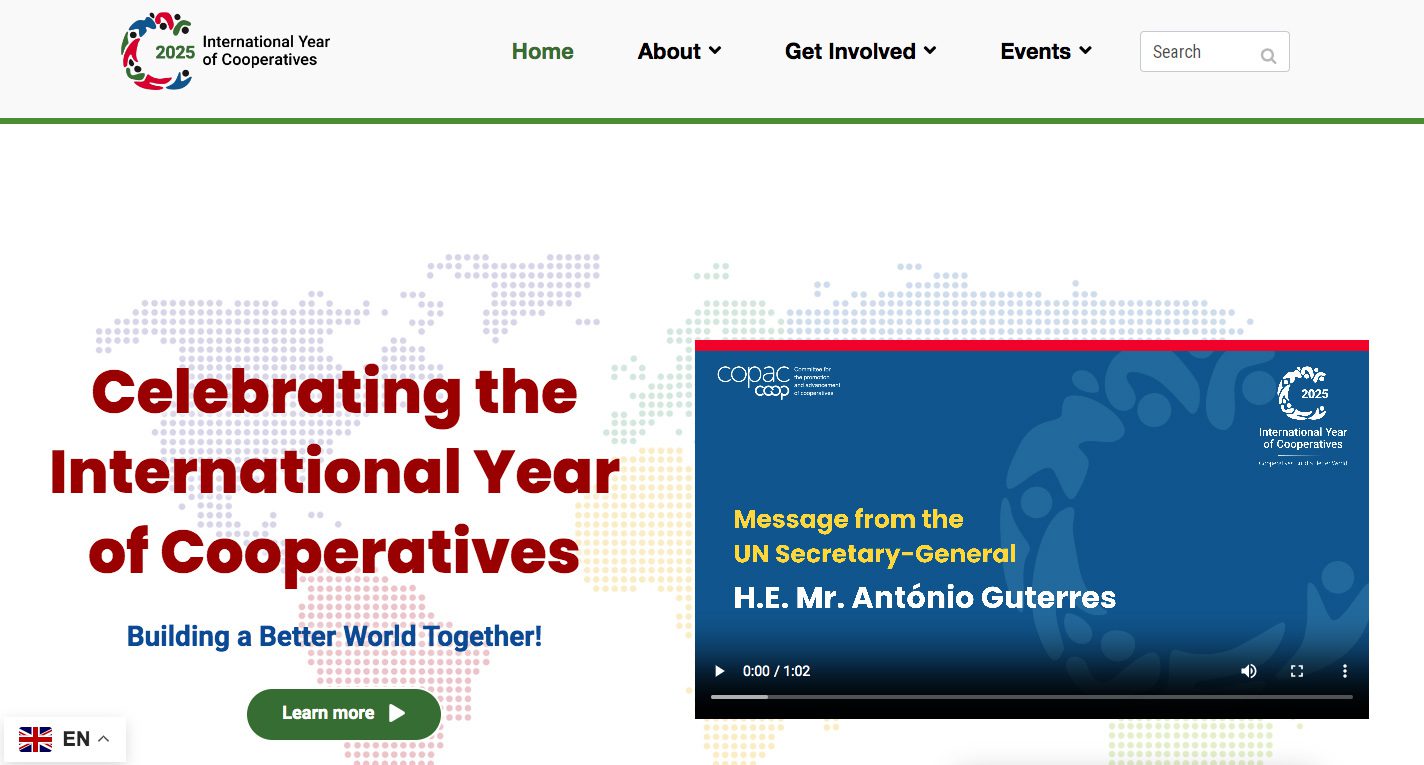Image resolution: width=1424 pixels, height=765 pixels.
Task: Play the UN Secretary-General video
Action: [x=719, y=671]
